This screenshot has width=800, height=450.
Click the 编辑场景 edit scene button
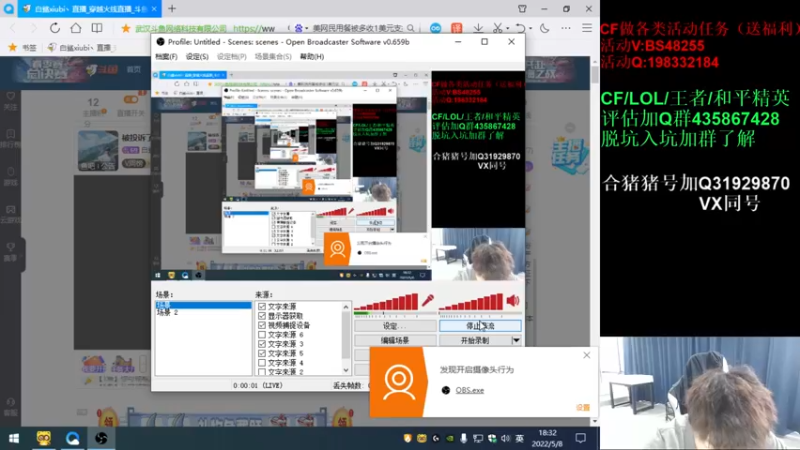pos(395,340)
